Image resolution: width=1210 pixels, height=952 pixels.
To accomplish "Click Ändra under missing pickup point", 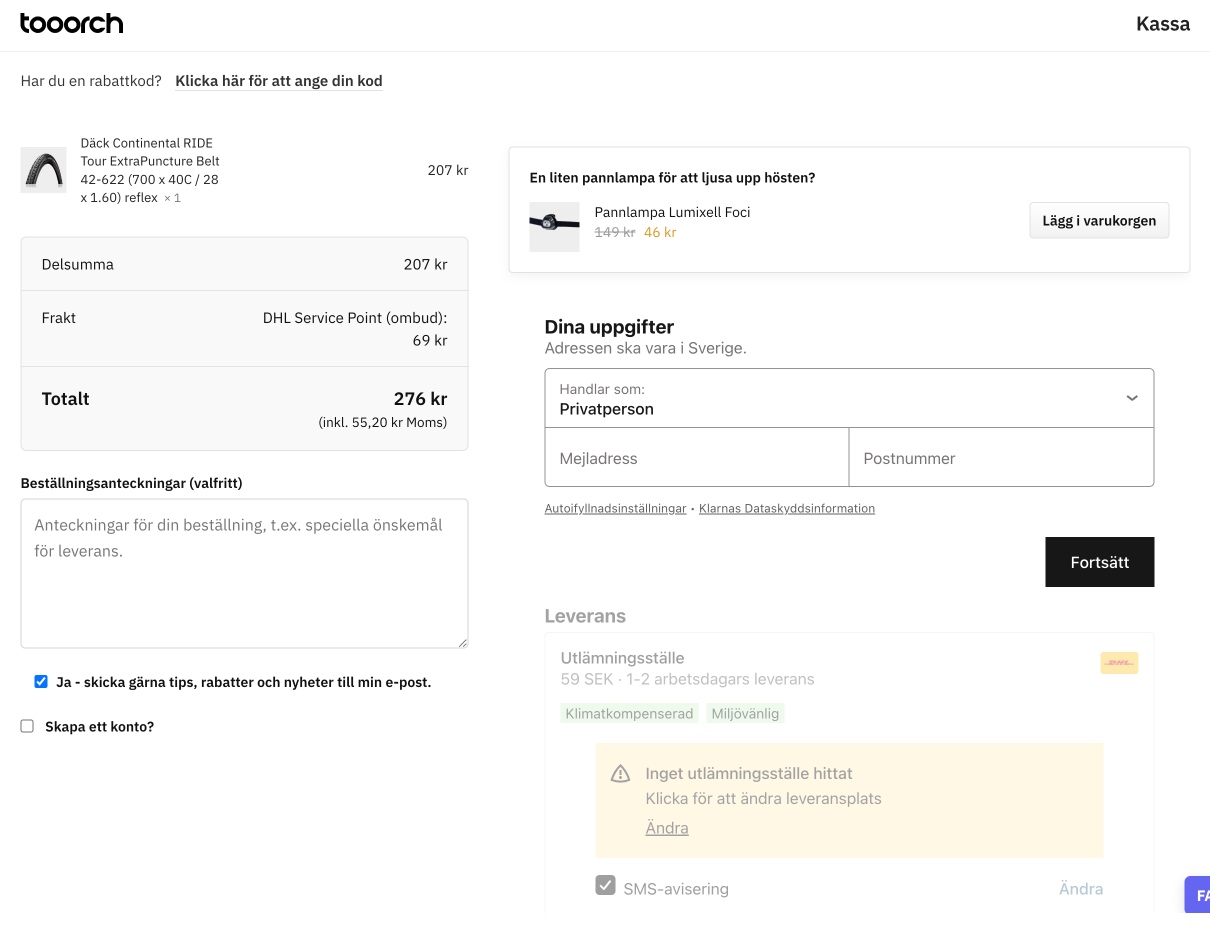I will pyautogui.click(x=666, y=828).
